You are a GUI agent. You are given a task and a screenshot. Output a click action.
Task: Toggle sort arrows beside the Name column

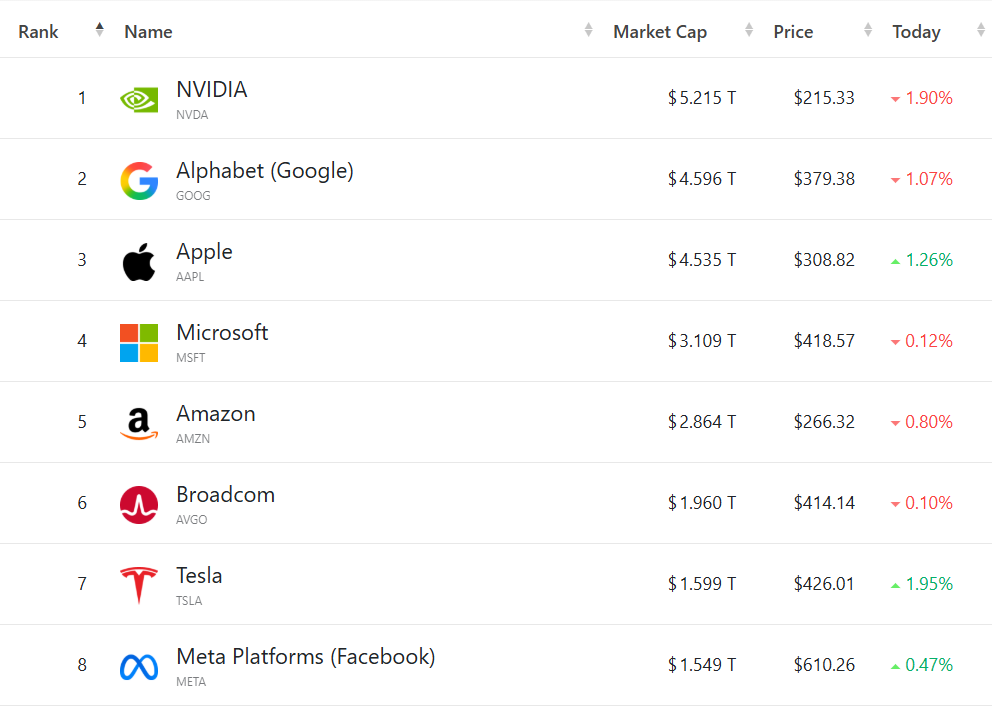click(x=588, y=30)
